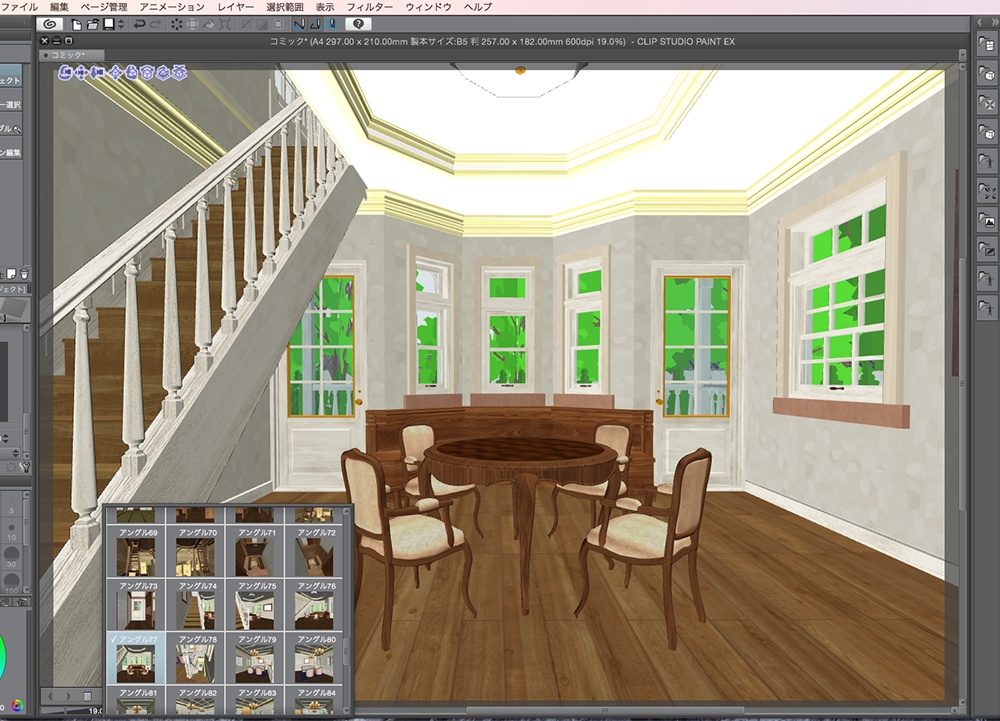Open the ページ管理 menu
Viewport: 1000px width, 721px height.
point(104,7)
